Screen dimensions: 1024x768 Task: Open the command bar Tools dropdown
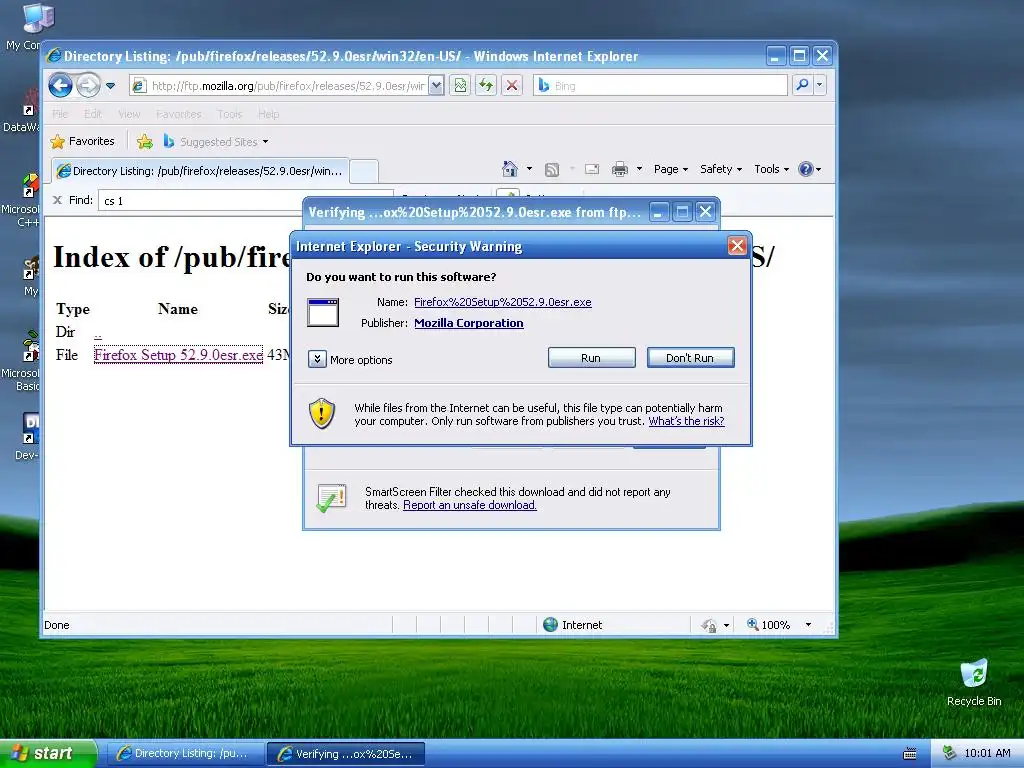pyautogui.click(x=771, y=169)
